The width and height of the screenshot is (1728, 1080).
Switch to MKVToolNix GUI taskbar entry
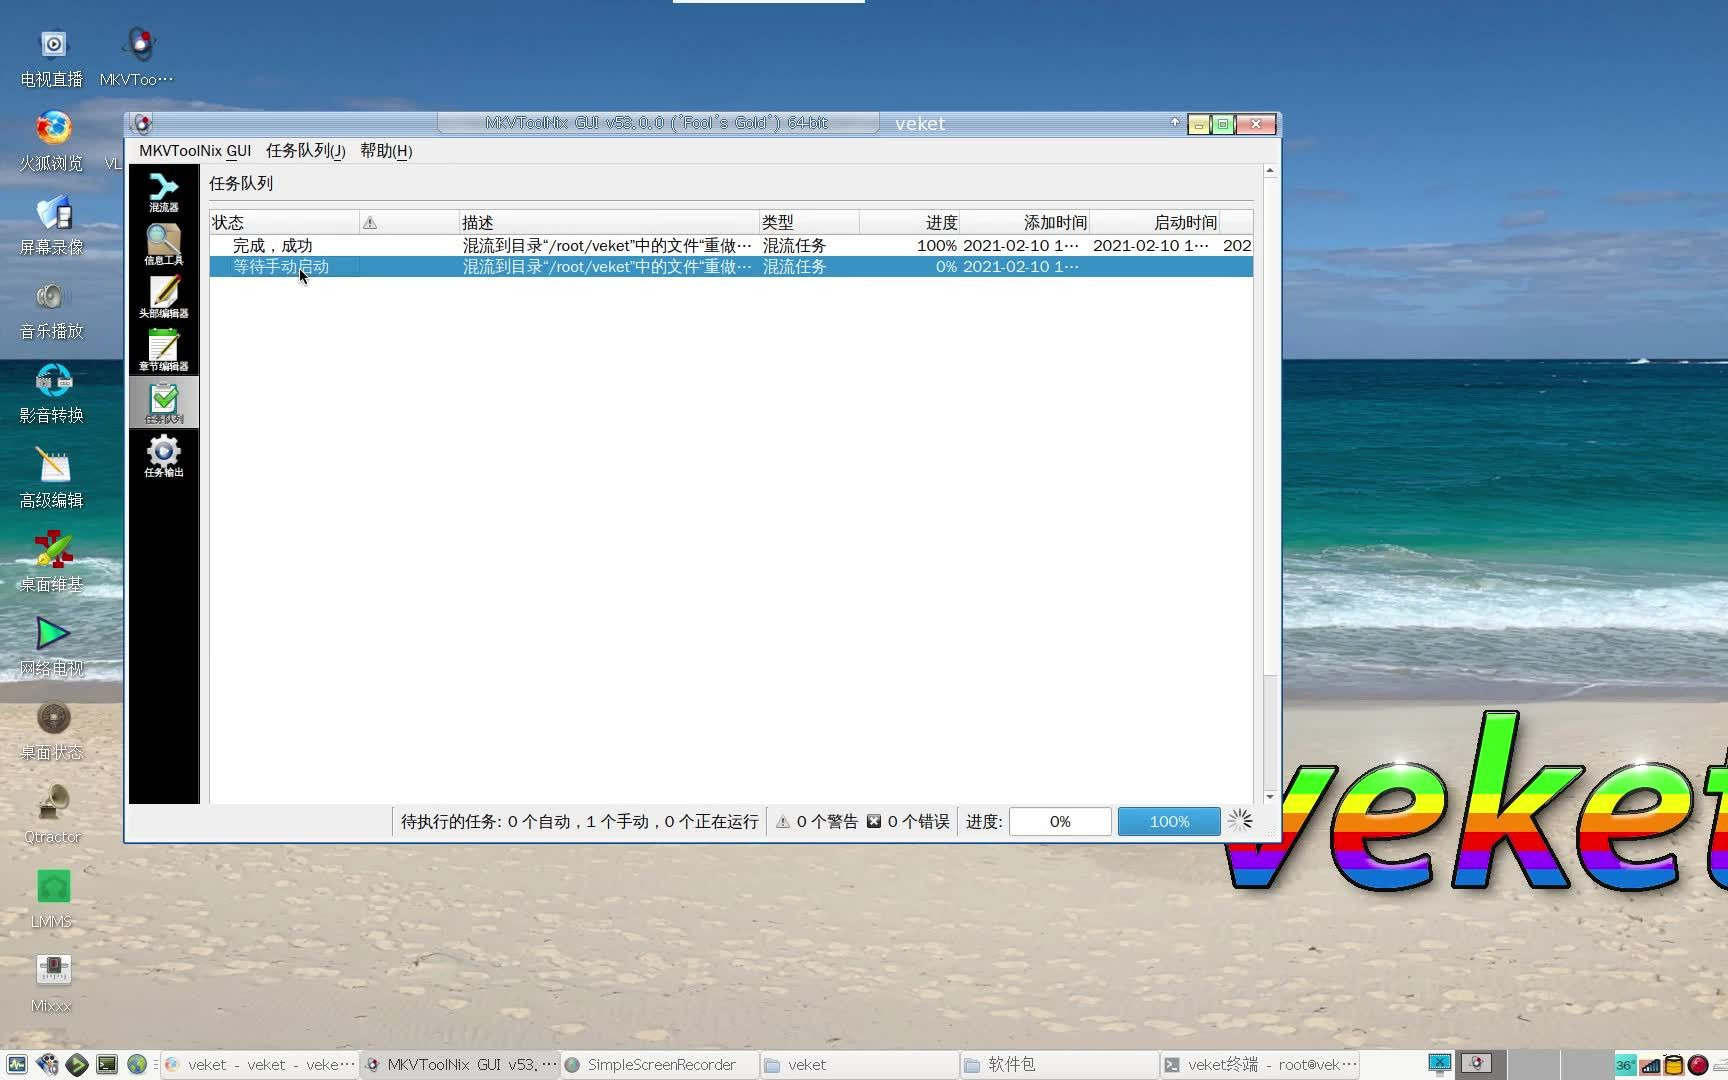pyautogui.click(x=460, y=1065)
